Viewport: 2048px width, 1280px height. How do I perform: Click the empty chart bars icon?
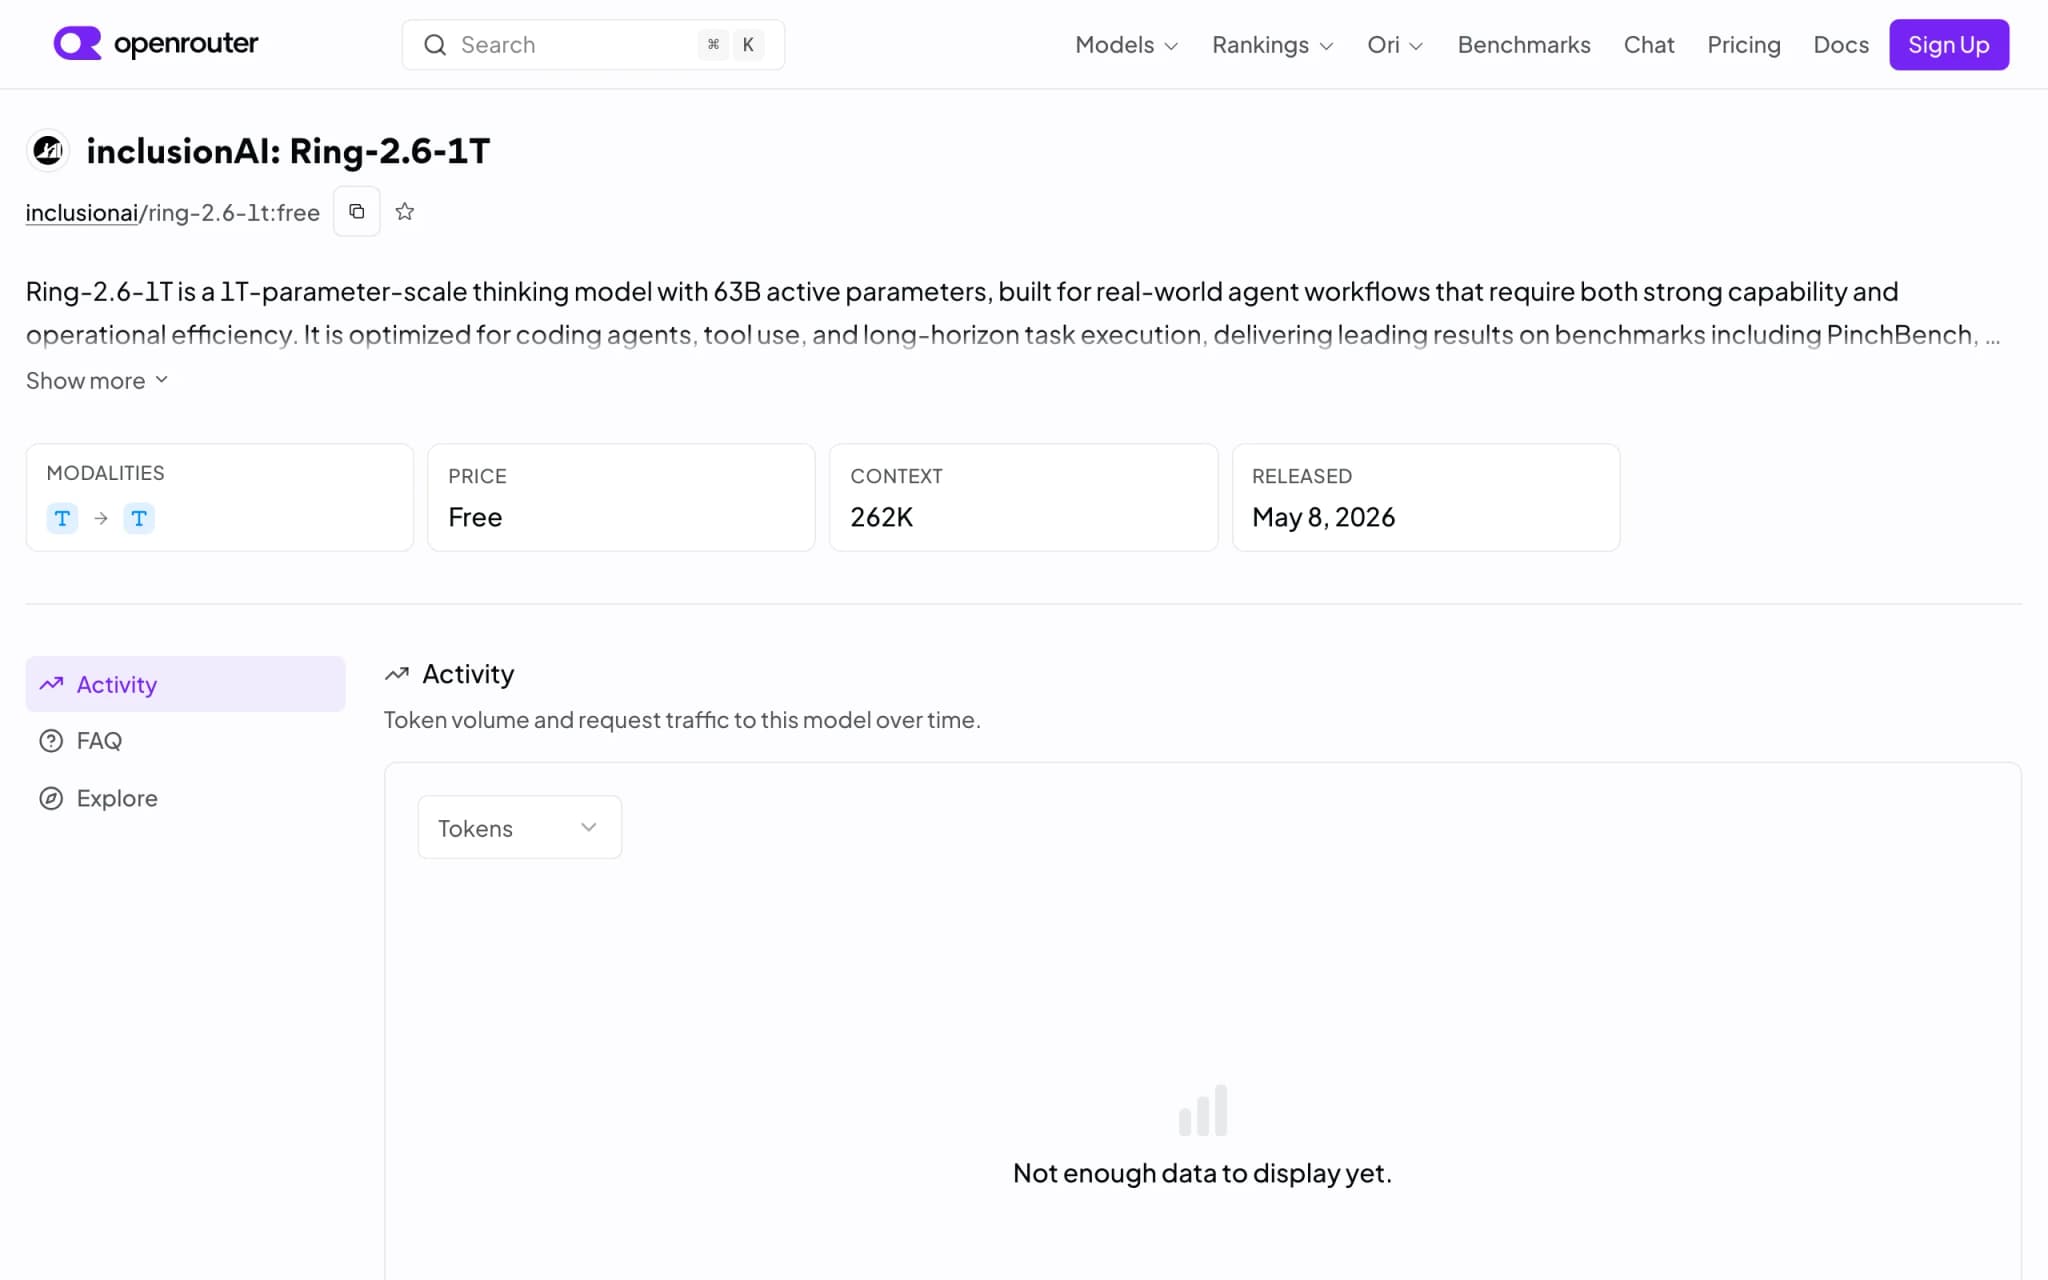click(1203, 1110)
